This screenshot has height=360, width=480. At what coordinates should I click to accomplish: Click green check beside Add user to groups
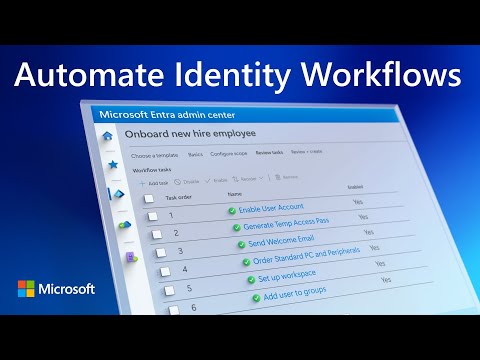coord(256,298)
